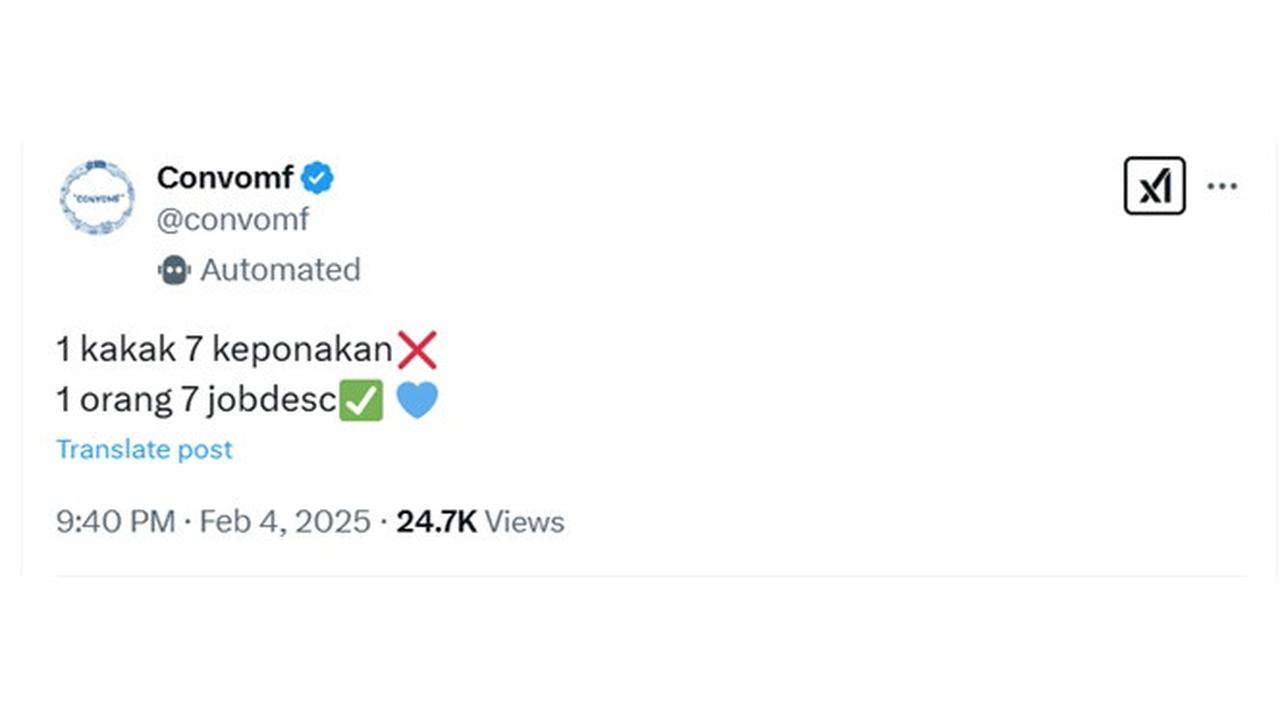This screenshot has width=1280, height=720.
Task: Click the Feb 4, 2025 date
Action: (x=285, y=521)
